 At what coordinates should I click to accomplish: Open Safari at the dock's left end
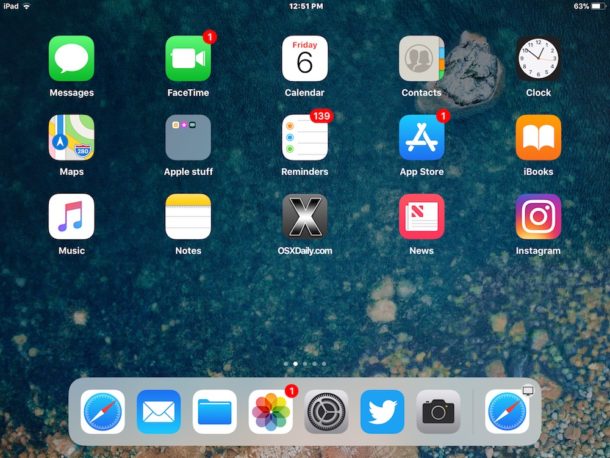pyautogui.click(x=103, y=412)
